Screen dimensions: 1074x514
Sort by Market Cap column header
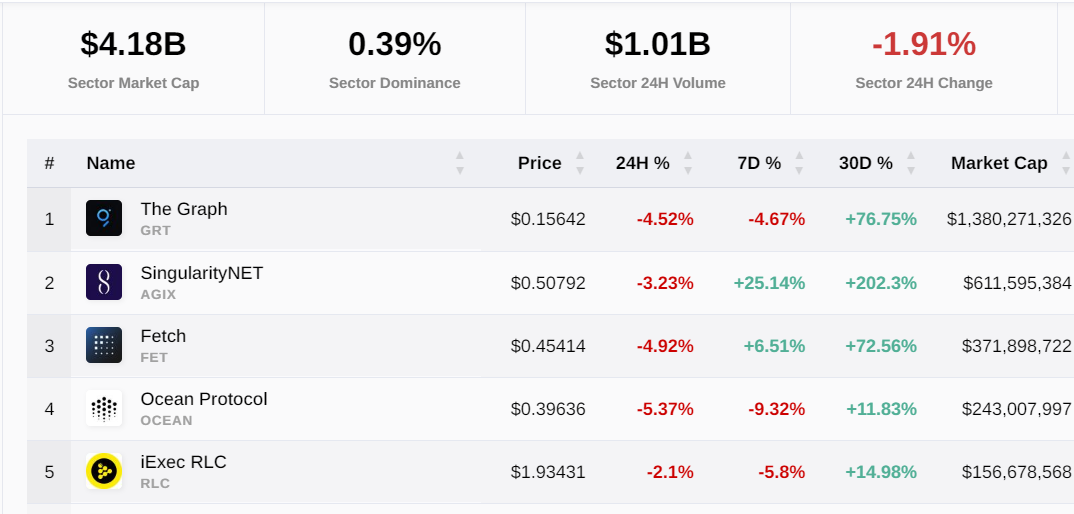click(x=999, y=163)
